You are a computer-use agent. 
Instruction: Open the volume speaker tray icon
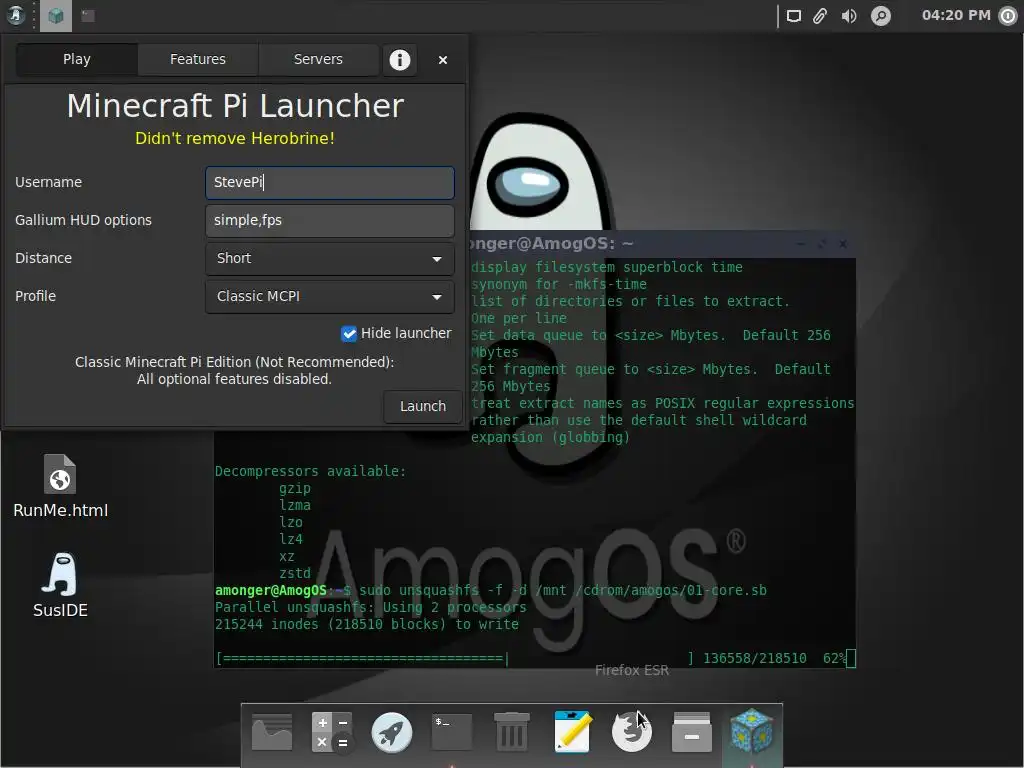[849, 16]
